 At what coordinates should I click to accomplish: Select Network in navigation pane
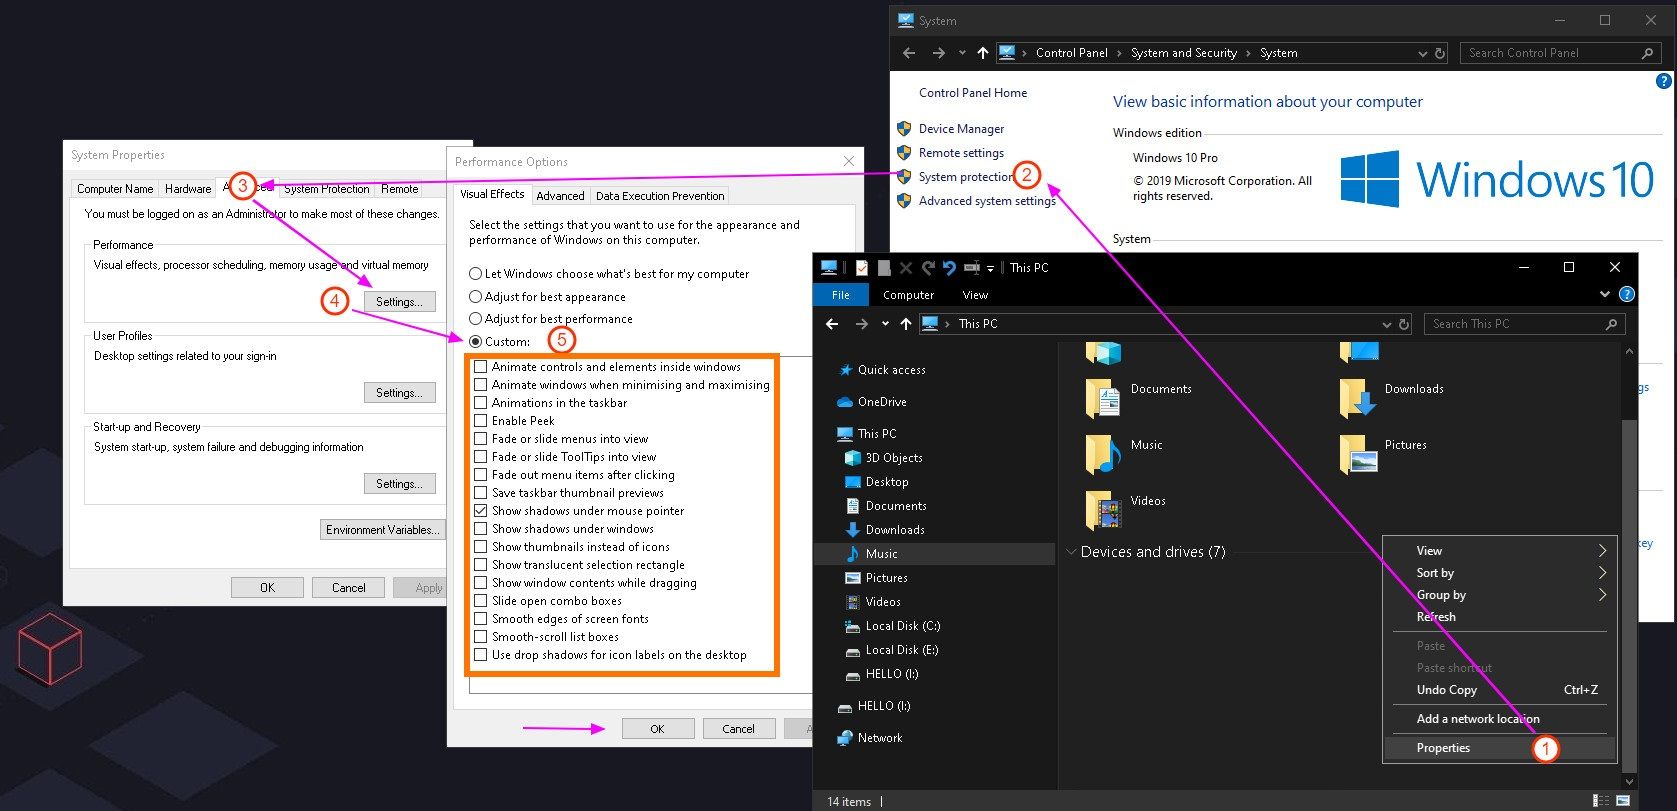click(880, 738)
